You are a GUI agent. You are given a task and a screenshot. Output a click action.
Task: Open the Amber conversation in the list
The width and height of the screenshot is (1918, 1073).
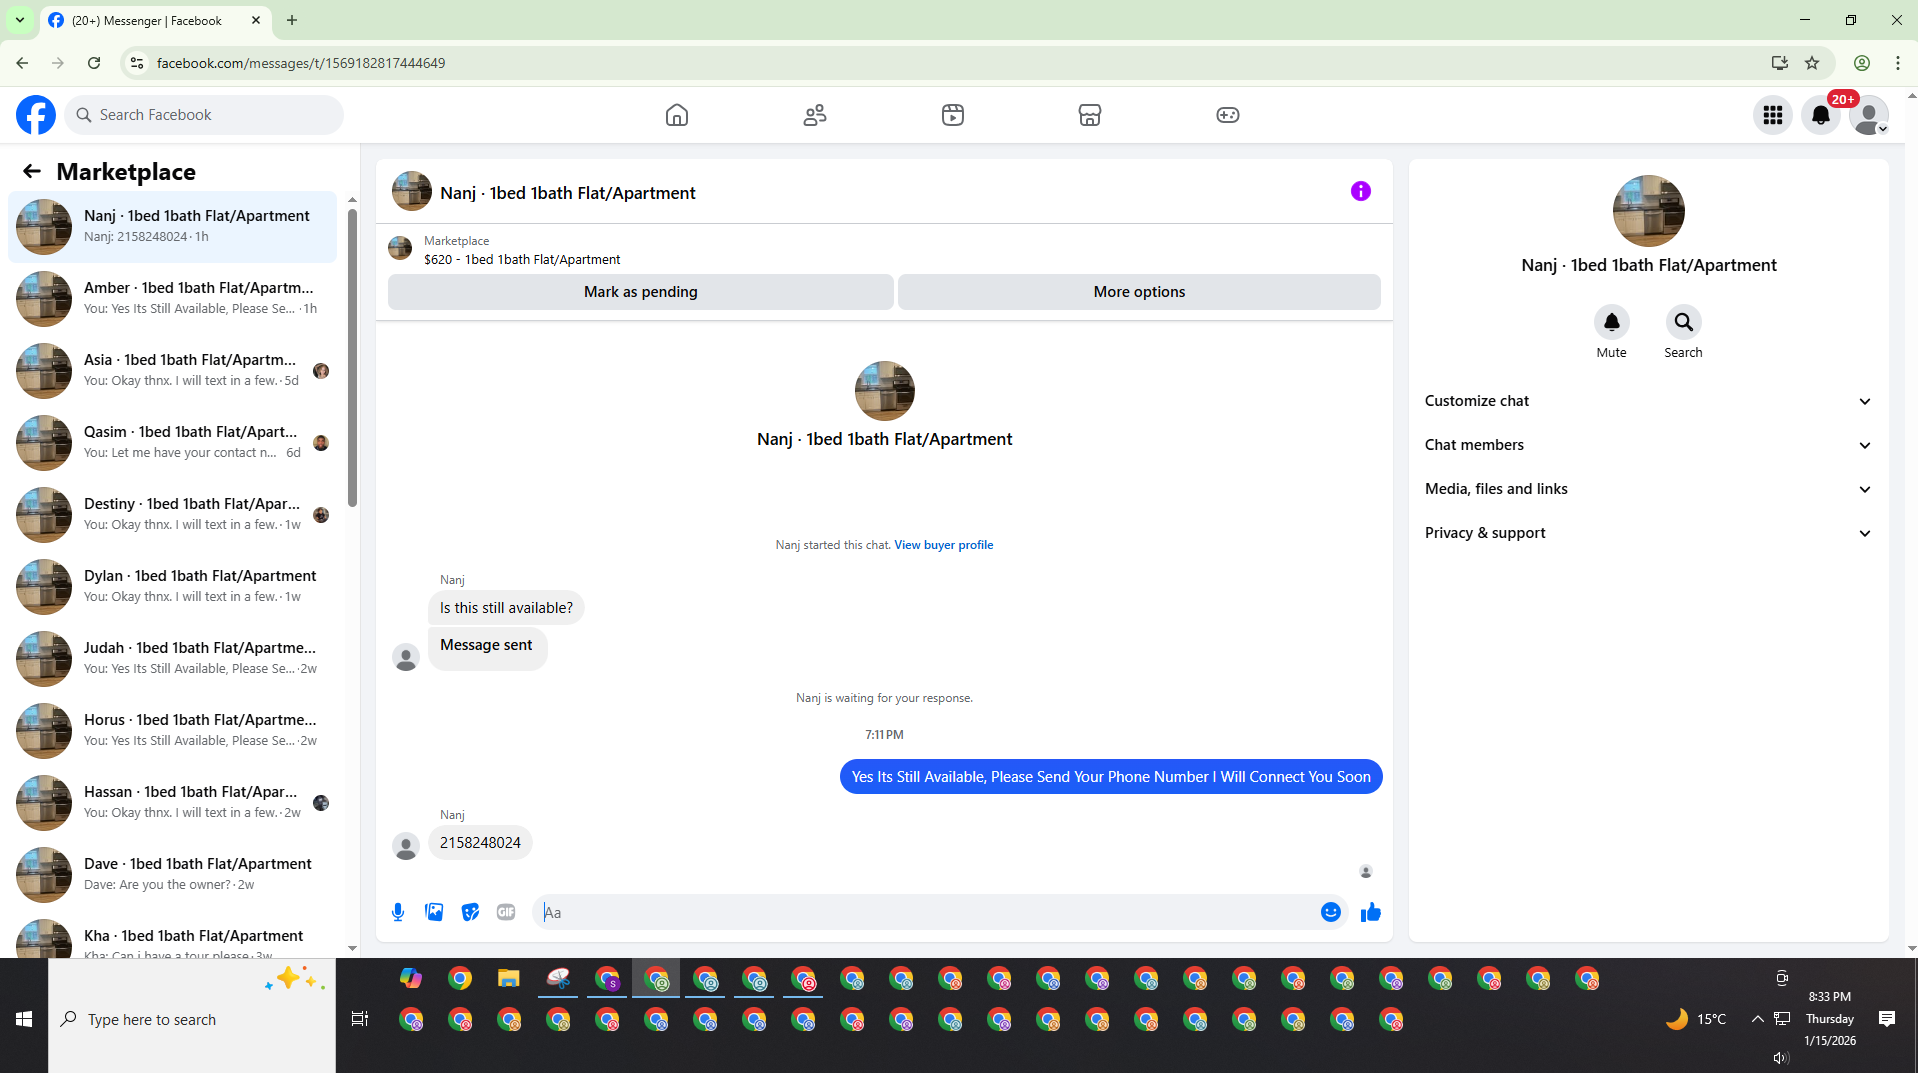(172, 298)
